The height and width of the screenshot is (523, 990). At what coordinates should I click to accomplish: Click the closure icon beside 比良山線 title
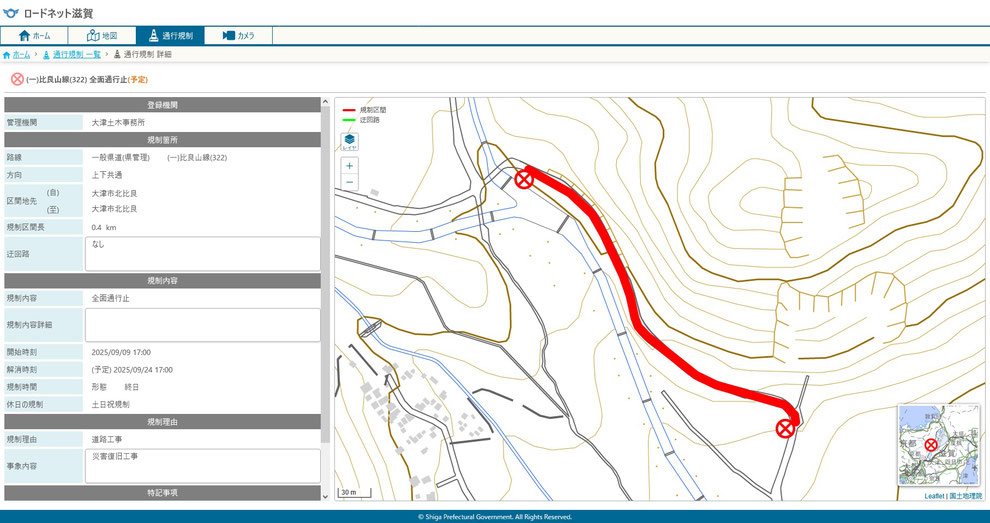coord(17,80)
